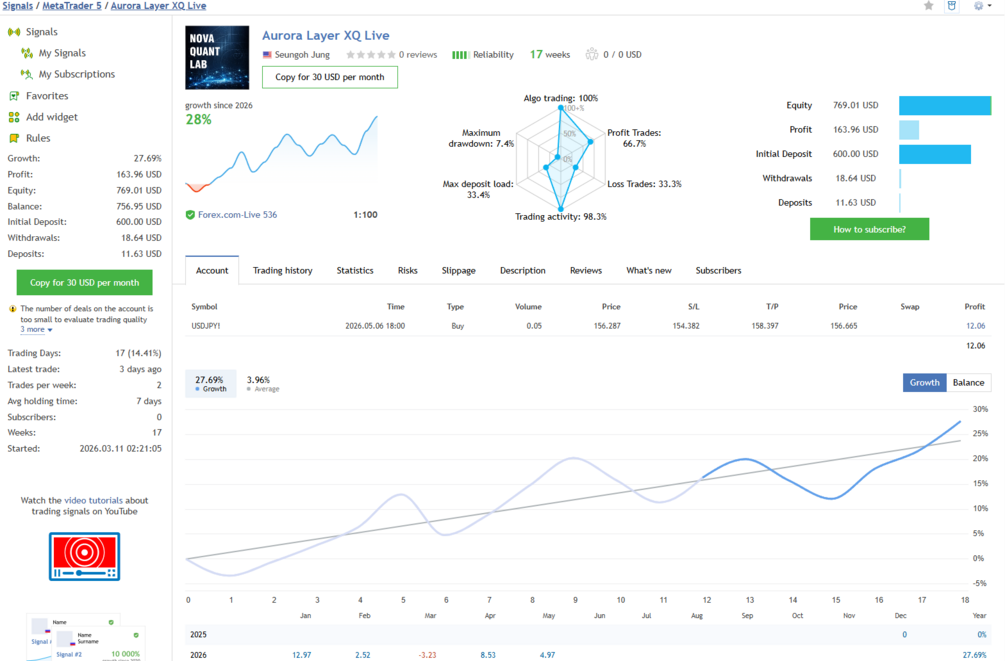The height and width of the screenshot is (661, 1005).
Task: Click the USDJPY! symbol in the positions table
Action: pos(206,326)
